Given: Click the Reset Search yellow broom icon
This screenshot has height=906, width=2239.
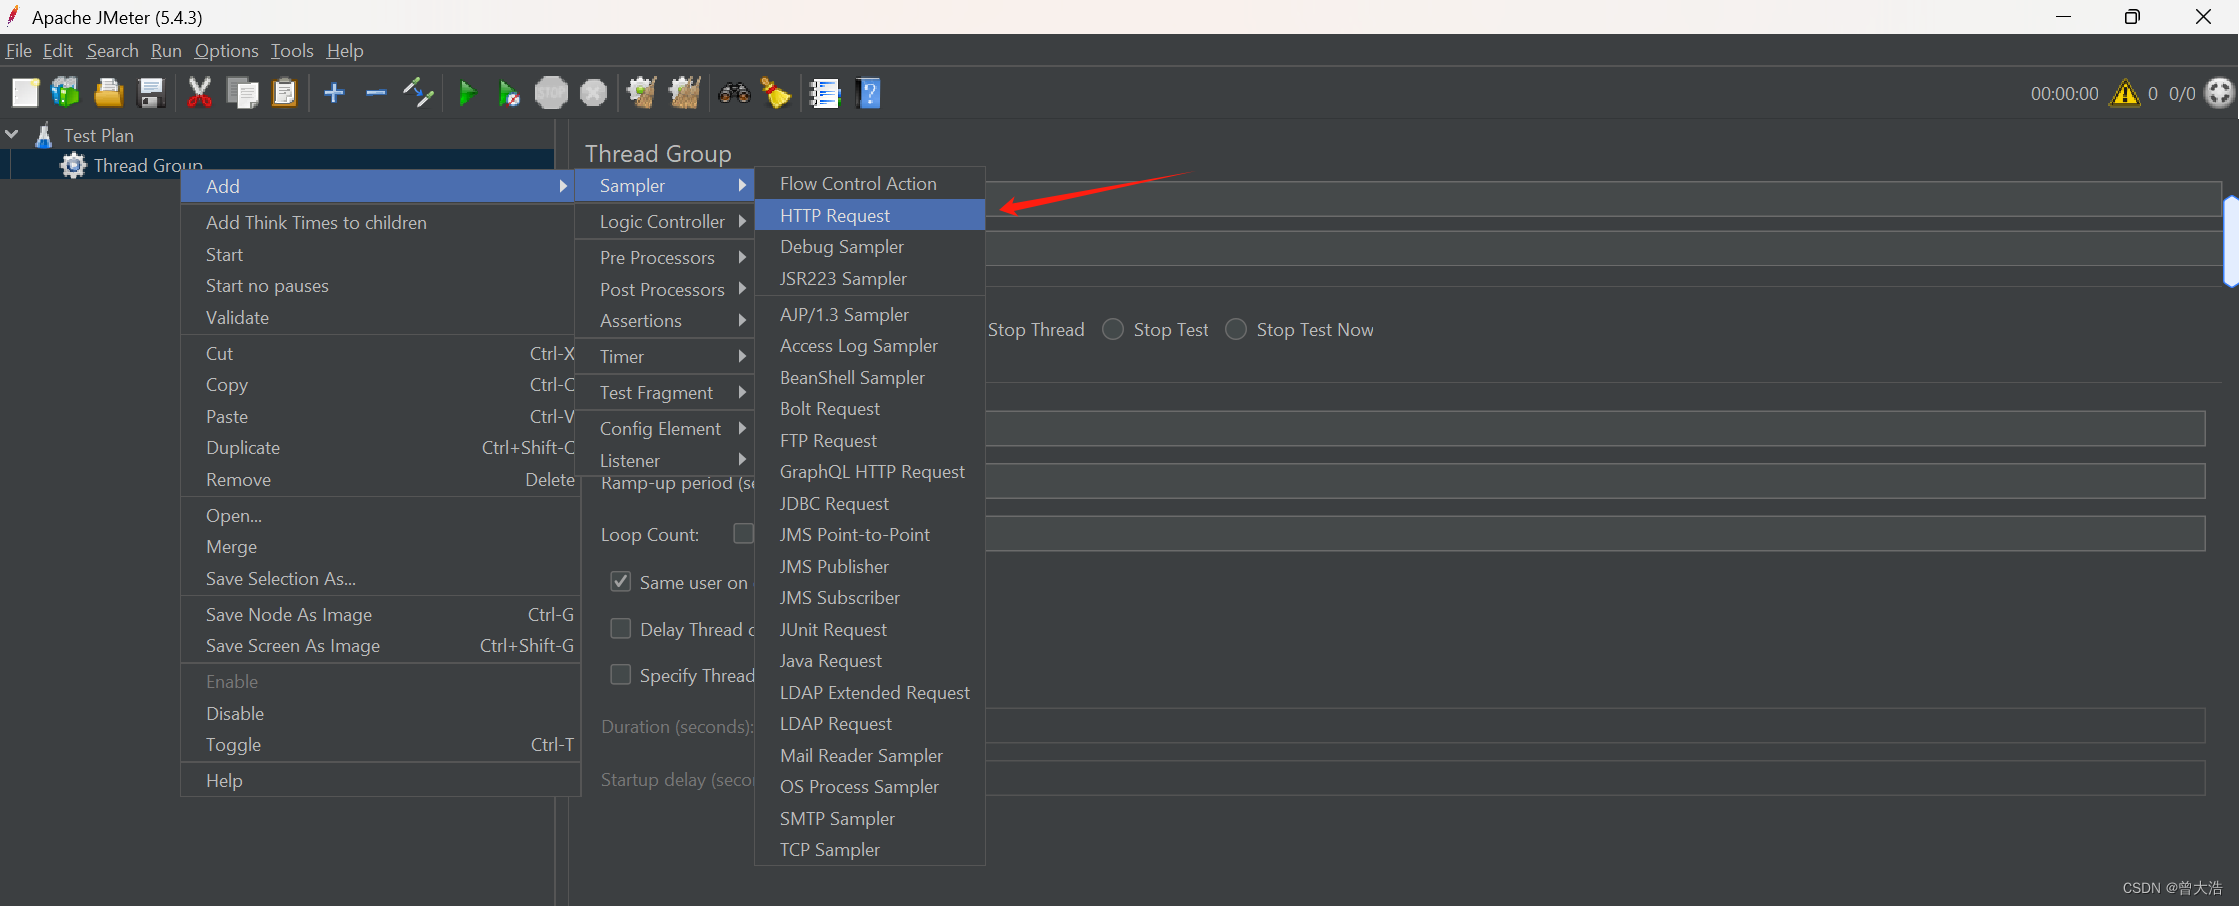Looking at the screenshot, I should 776,93.
